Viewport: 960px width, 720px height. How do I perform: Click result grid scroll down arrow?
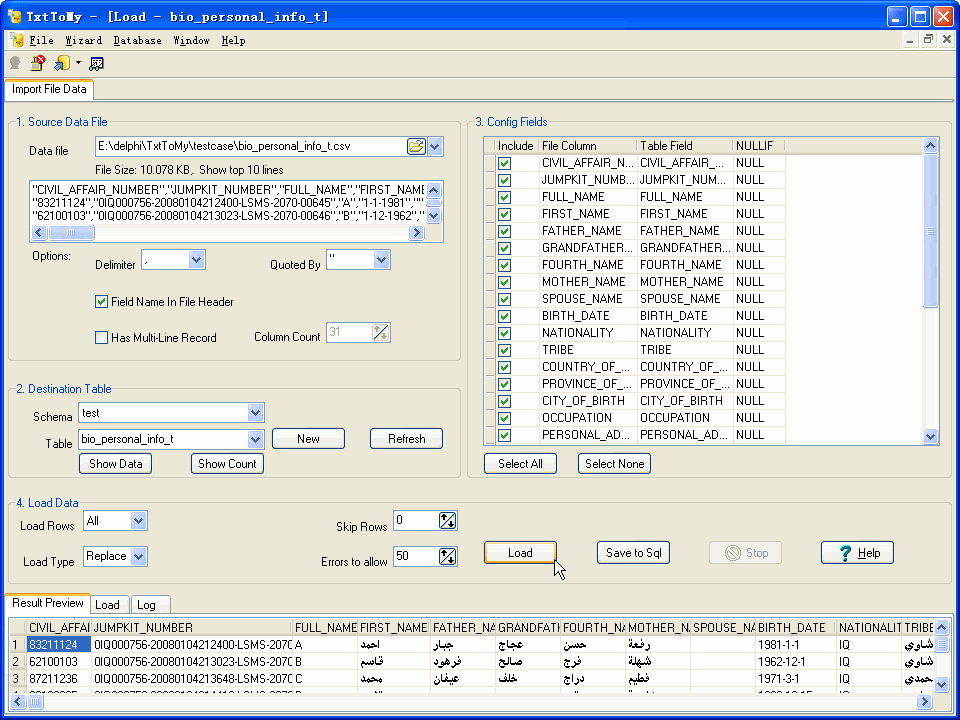[x=942, y=684]
